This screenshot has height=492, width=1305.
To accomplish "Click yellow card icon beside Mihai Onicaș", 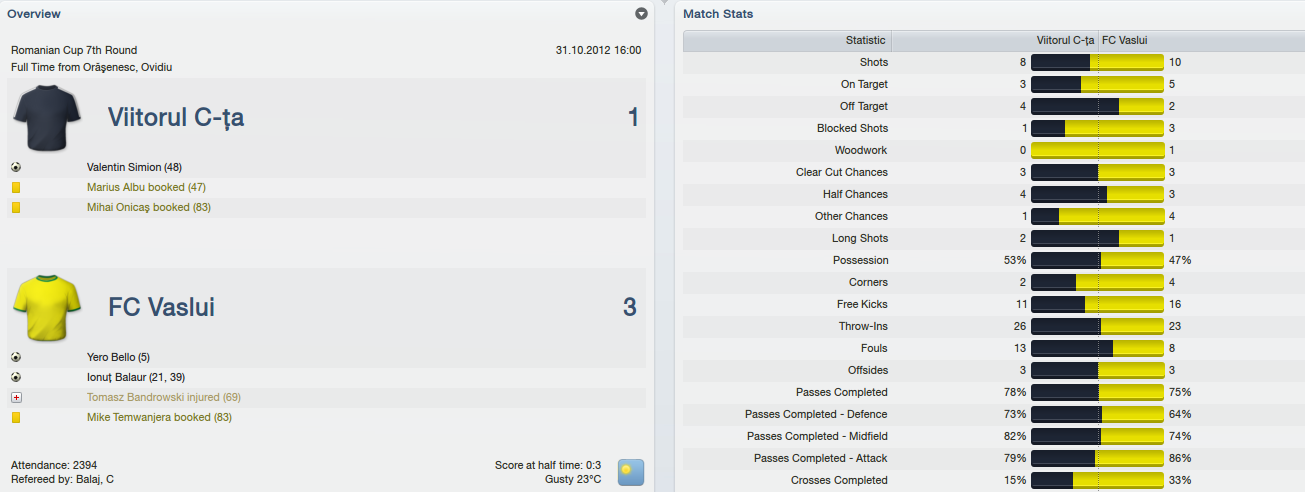I will click(x=16, y=207).
